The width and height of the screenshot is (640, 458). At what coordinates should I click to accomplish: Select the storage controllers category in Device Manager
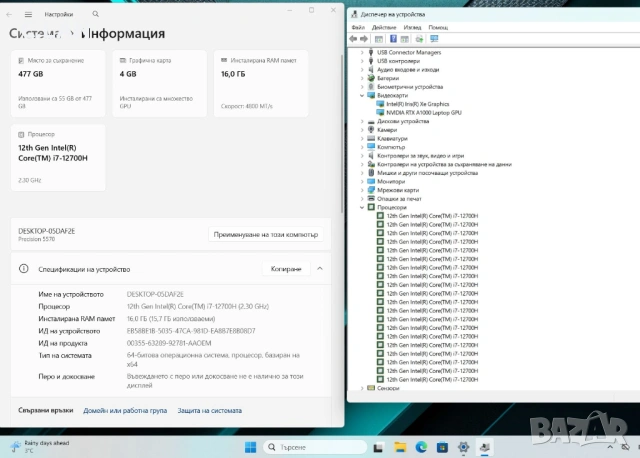coord(444,164)
